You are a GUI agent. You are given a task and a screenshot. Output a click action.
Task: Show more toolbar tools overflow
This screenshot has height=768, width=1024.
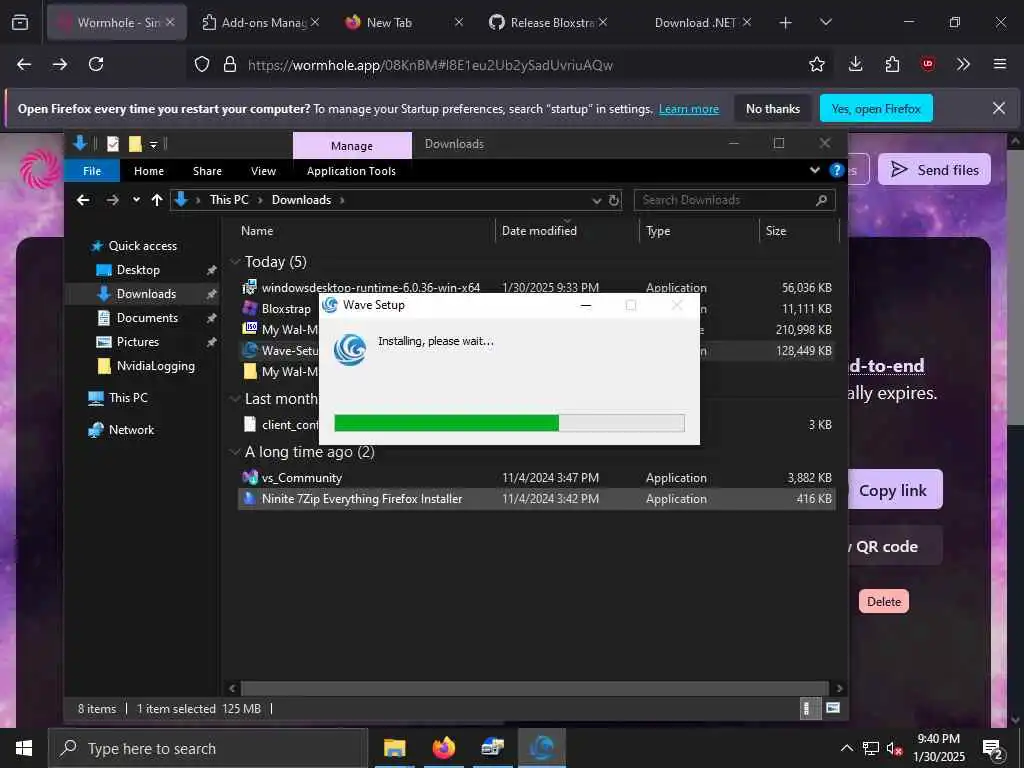pyautogui.click(x=963, y=64)
